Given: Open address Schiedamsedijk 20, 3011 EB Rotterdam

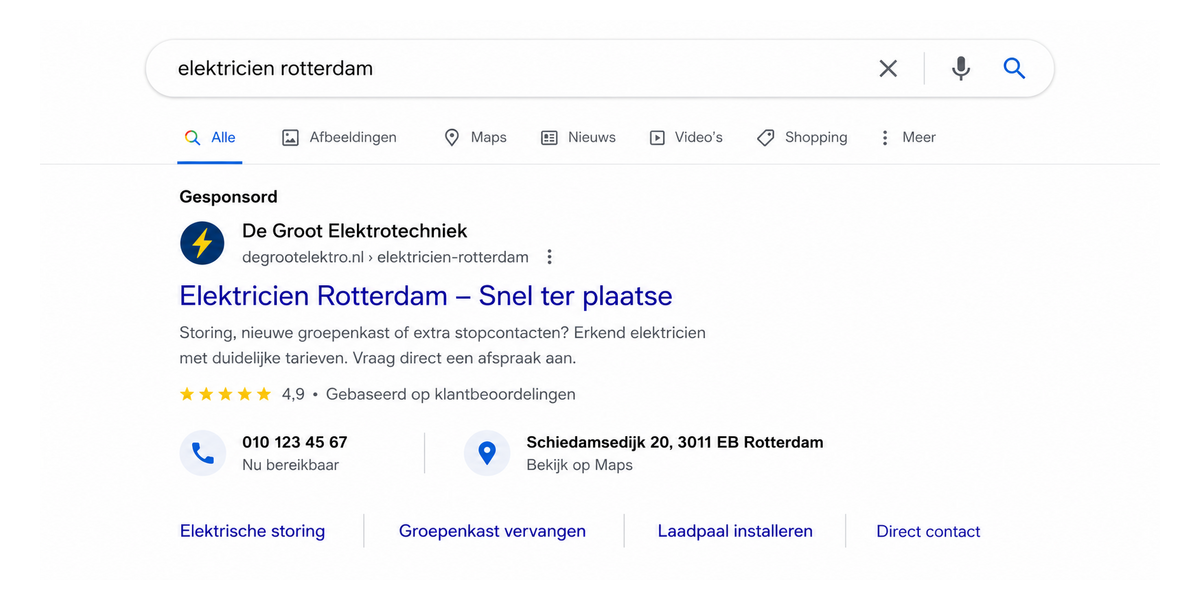Looking at the screenshot, I should point(675,442).
